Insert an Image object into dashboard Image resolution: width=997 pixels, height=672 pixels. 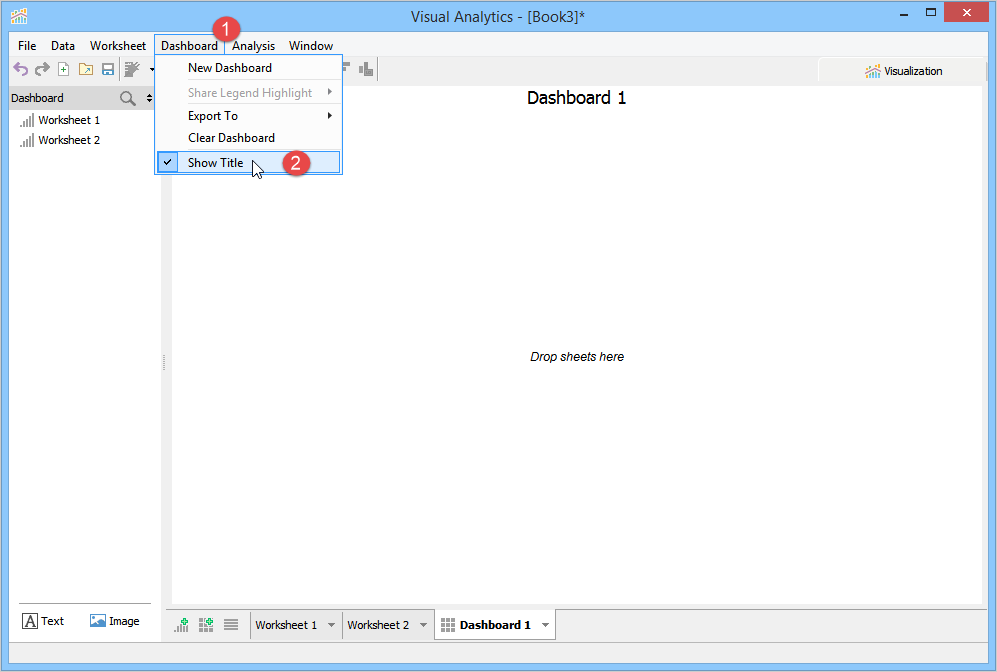(x=114, y=621)
